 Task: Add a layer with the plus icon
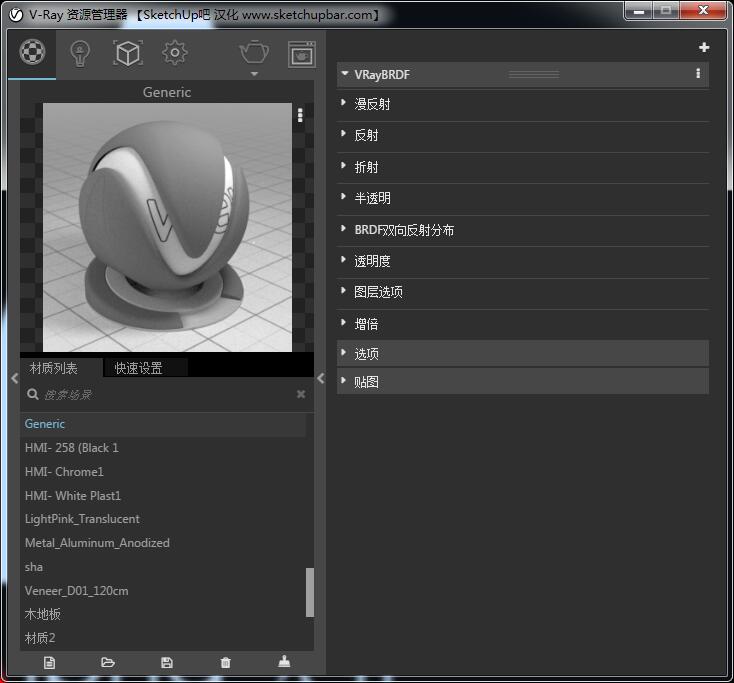click(704, 47)
